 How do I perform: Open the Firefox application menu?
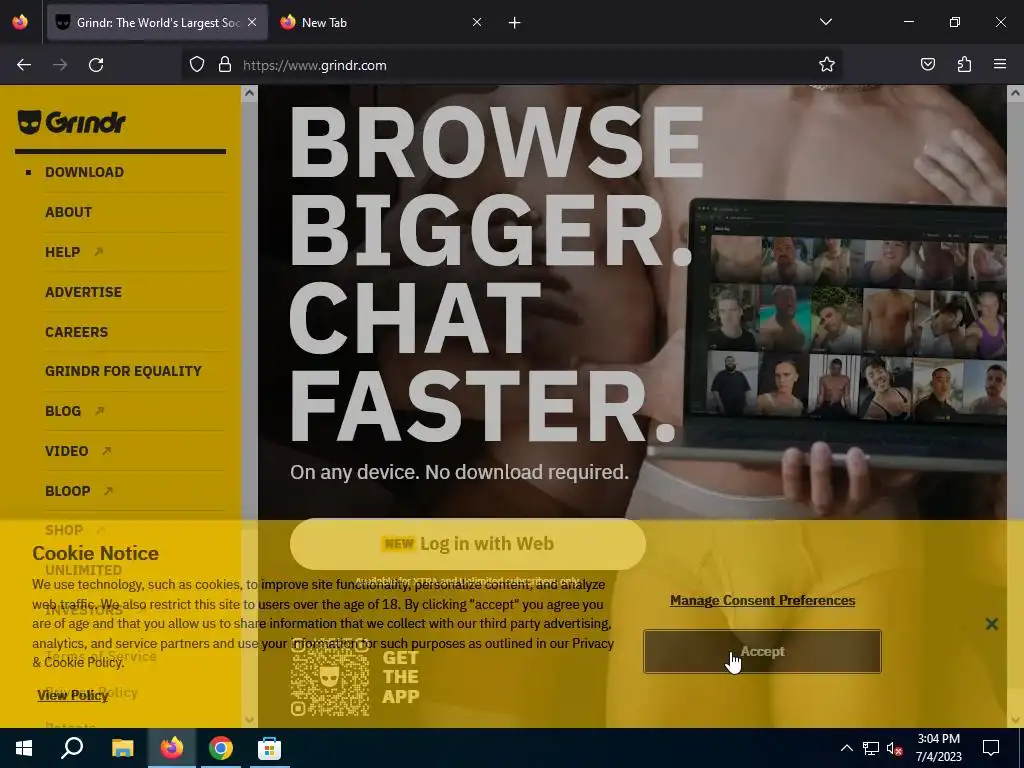coord(1000,65)
